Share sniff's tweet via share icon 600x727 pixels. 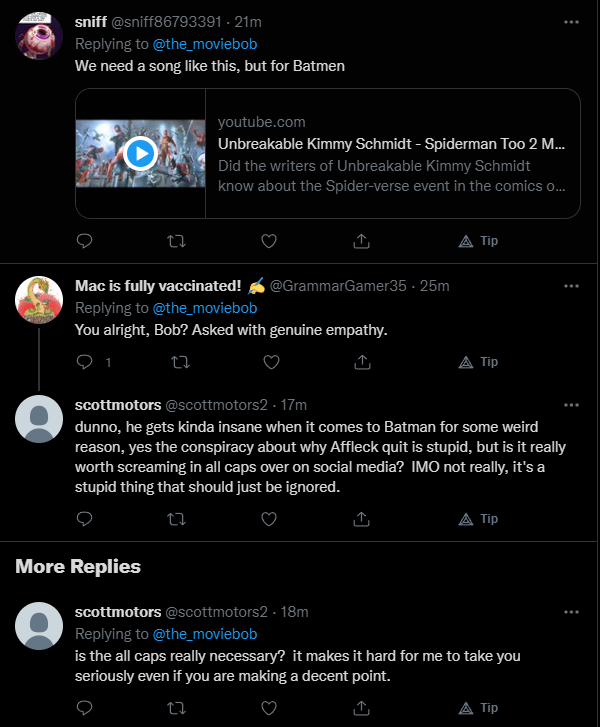362,241
